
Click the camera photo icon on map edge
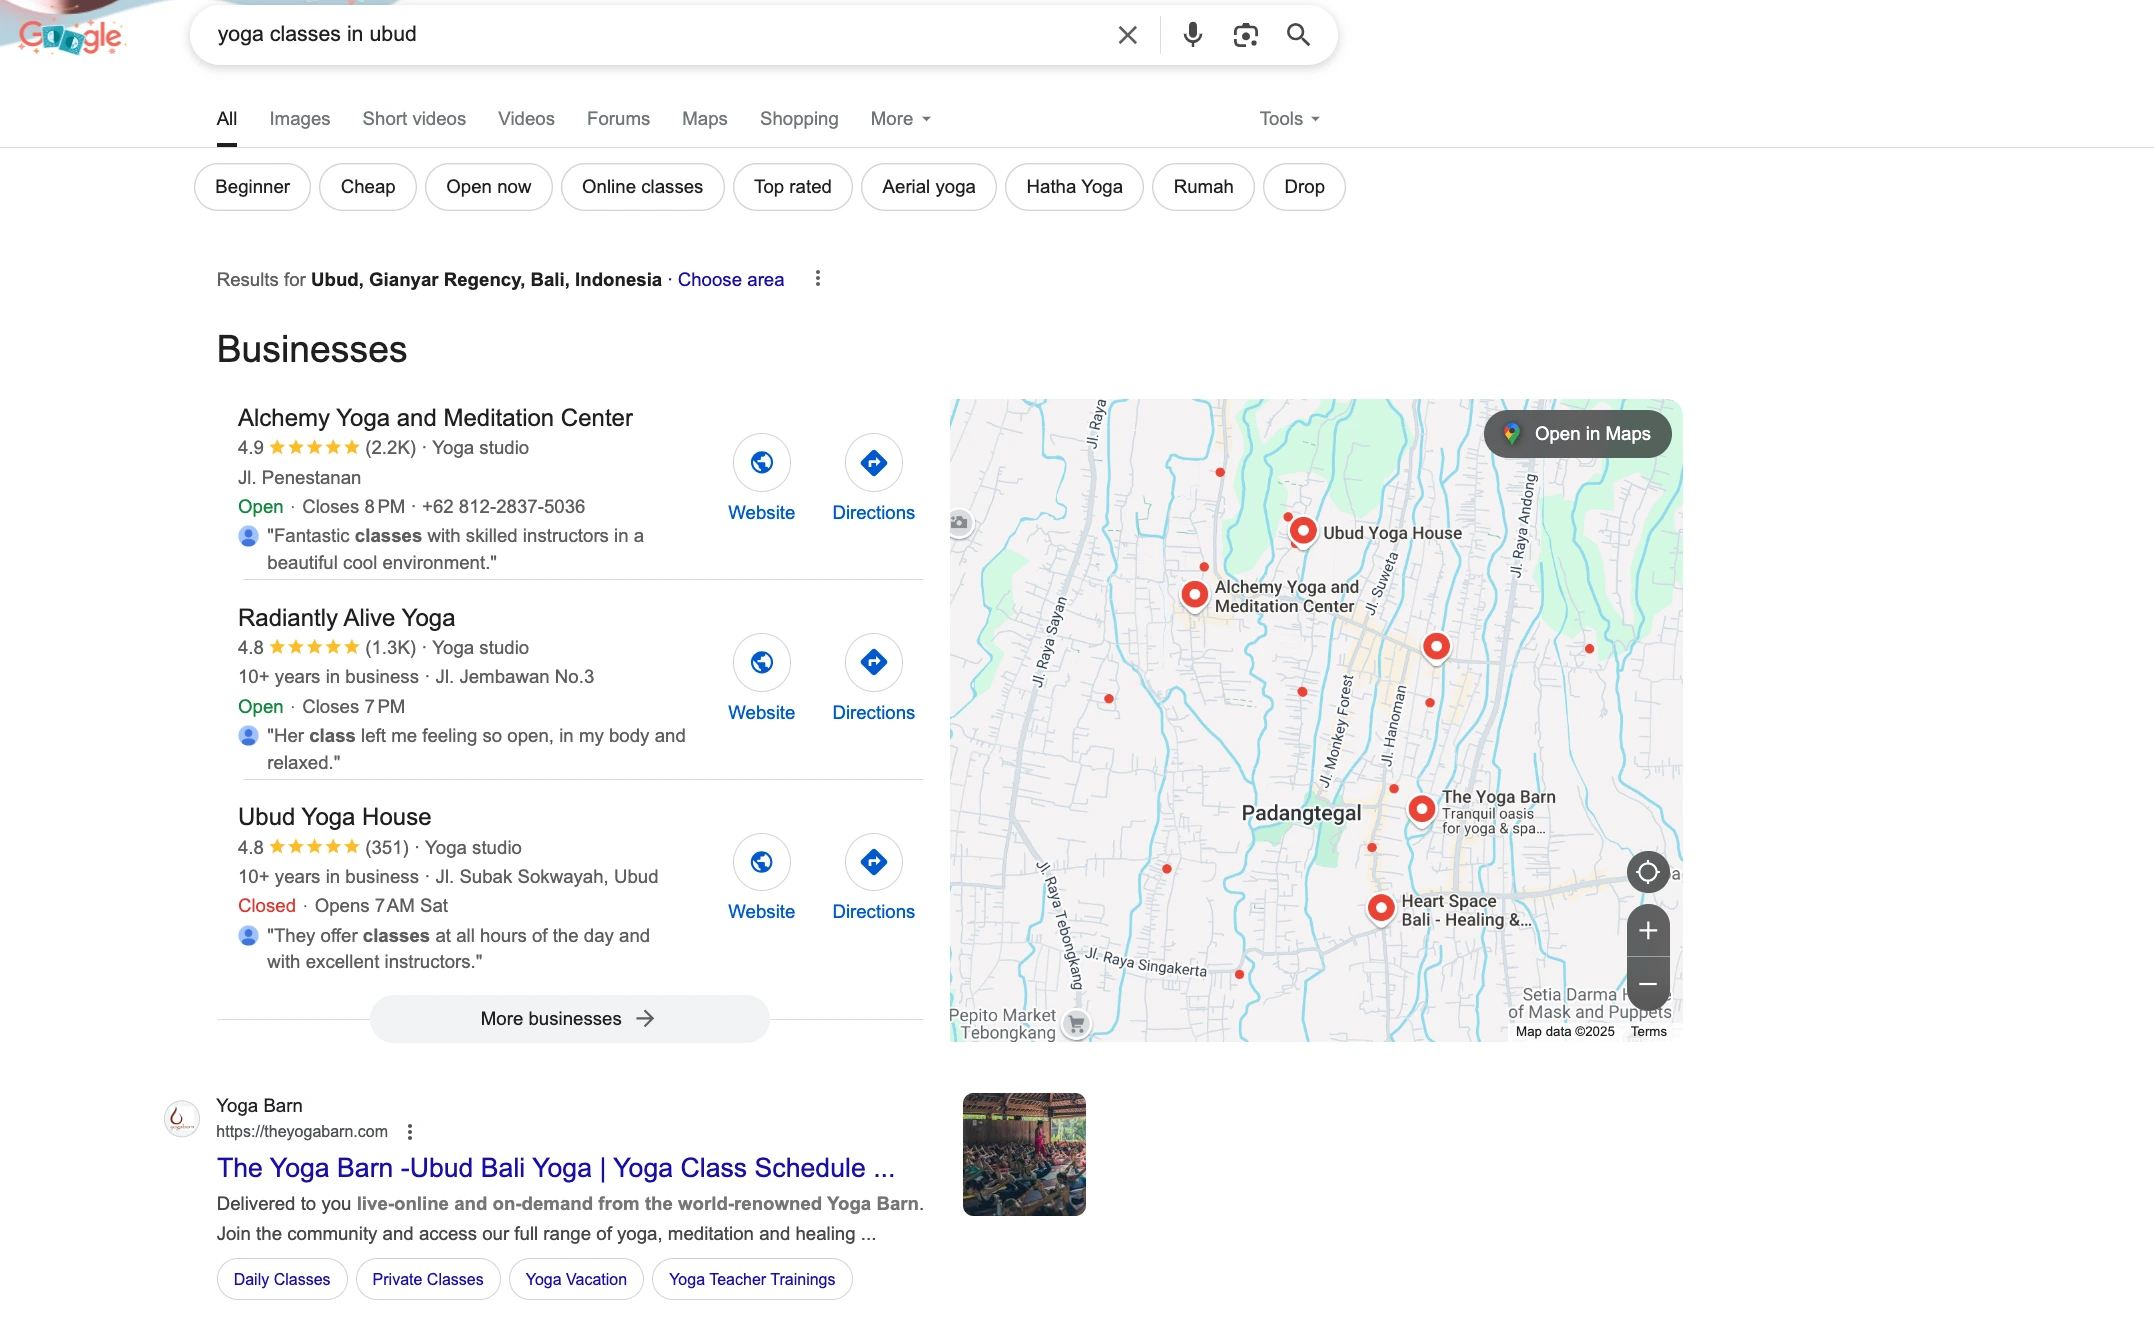[959, 522]
